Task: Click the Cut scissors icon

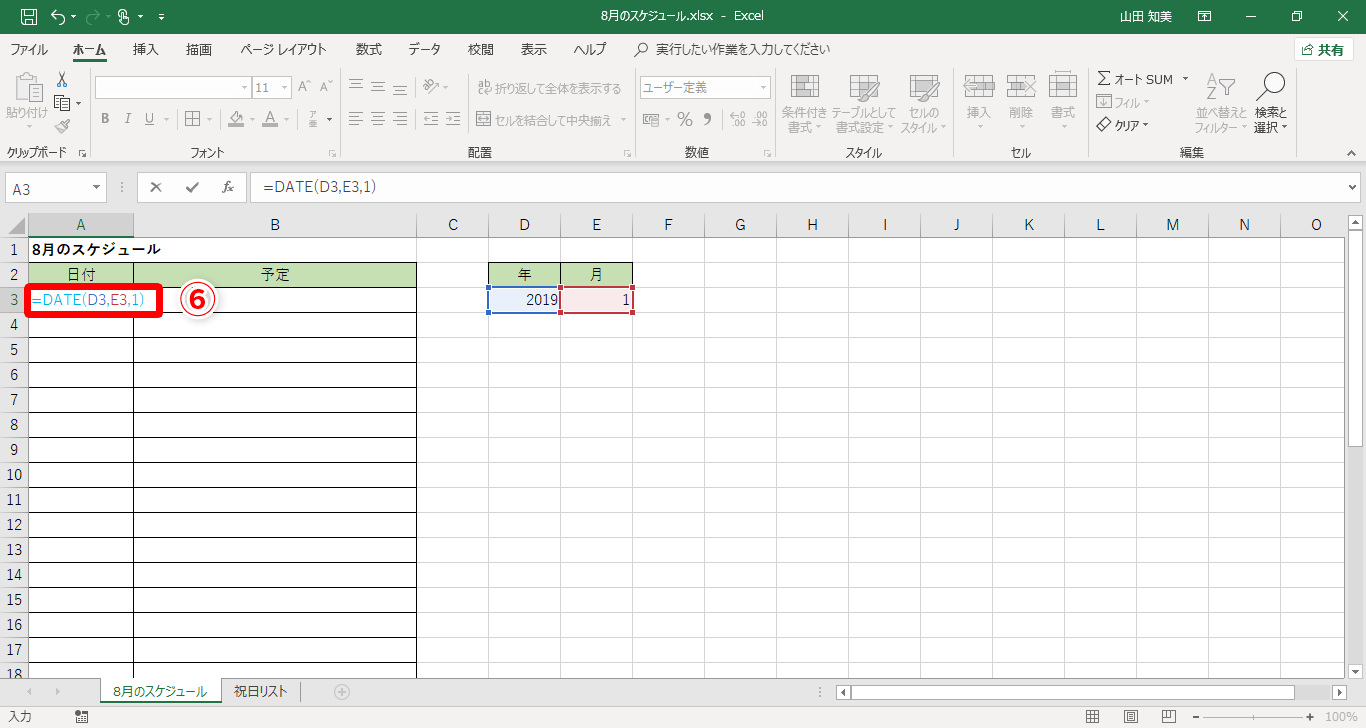Action: coord(62,80)
